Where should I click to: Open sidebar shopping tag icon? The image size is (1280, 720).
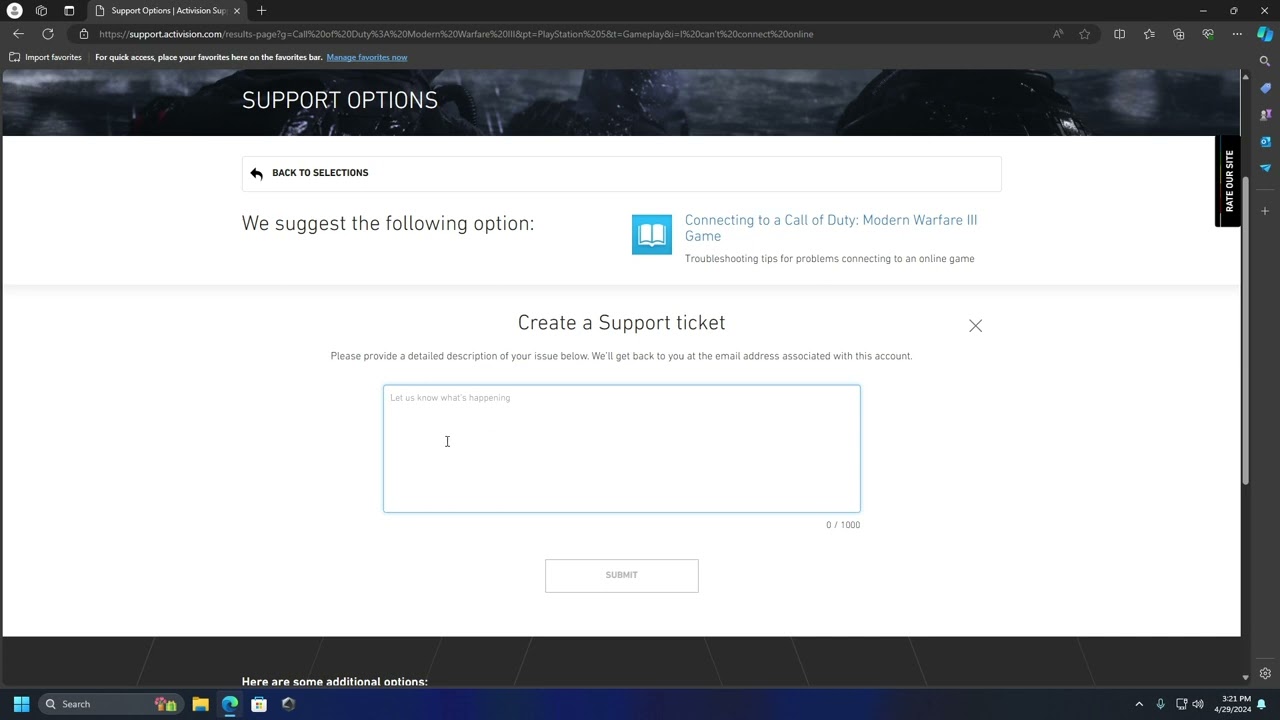pyautogui.click(x=1265, y=88)
